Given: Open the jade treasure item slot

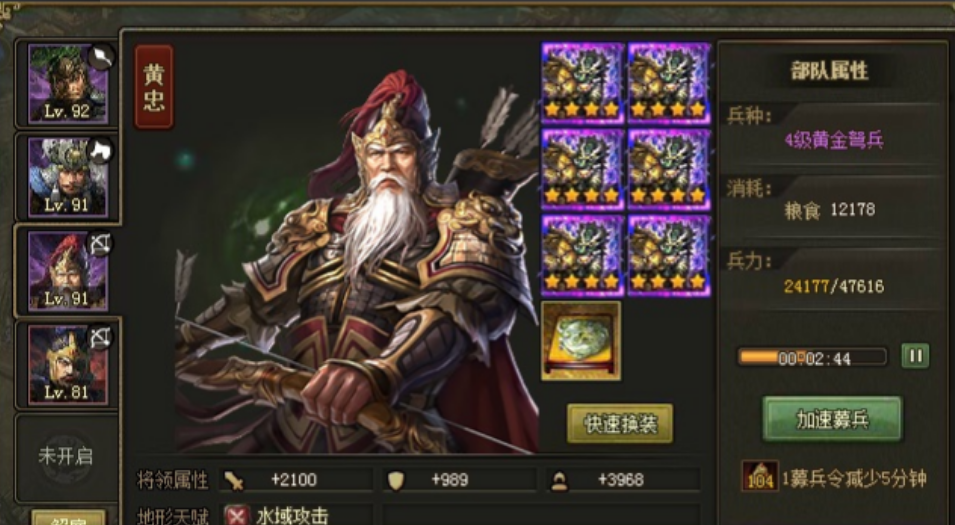Looking at the screenshot, I should point(581,340).
